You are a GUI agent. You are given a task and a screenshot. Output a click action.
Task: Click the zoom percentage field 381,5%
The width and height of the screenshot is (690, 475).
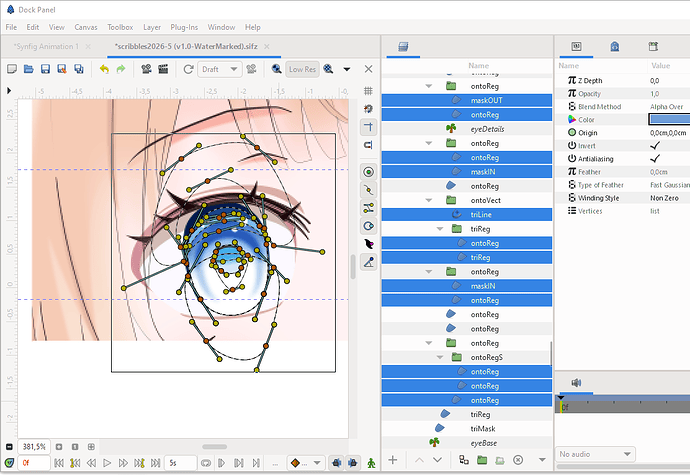point(34,446)
